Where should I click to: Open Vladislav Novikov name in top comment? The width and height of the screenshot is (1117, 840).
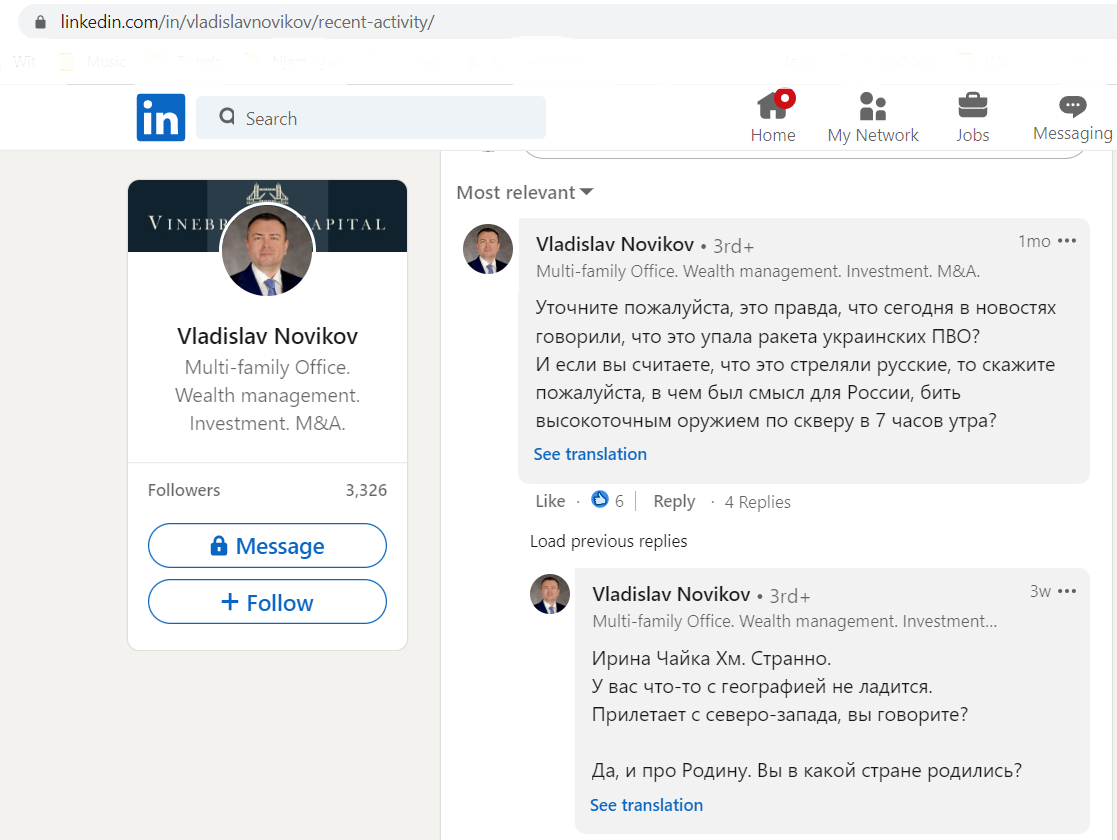pos(615,244)
